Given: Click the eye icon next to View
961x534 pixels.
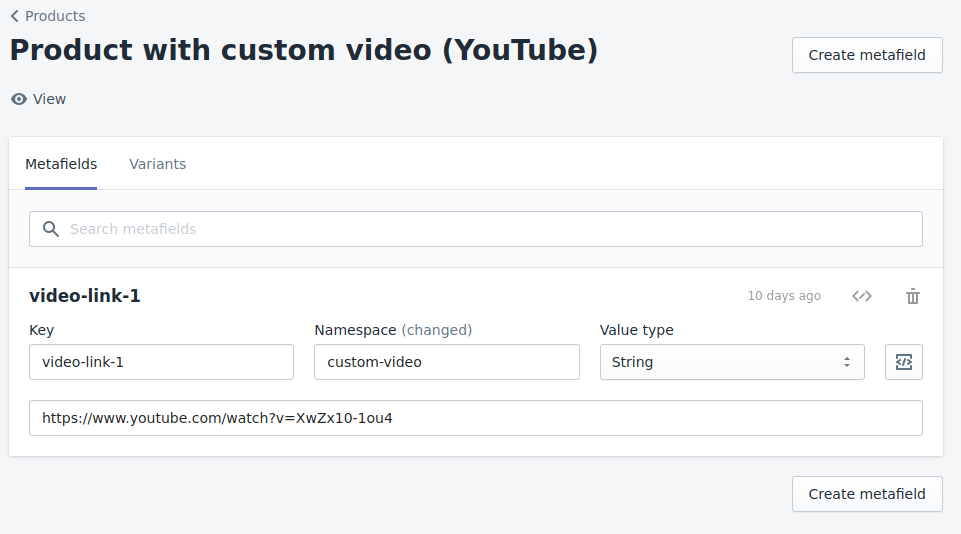Looking at the screenshot, I should (19, 99).
